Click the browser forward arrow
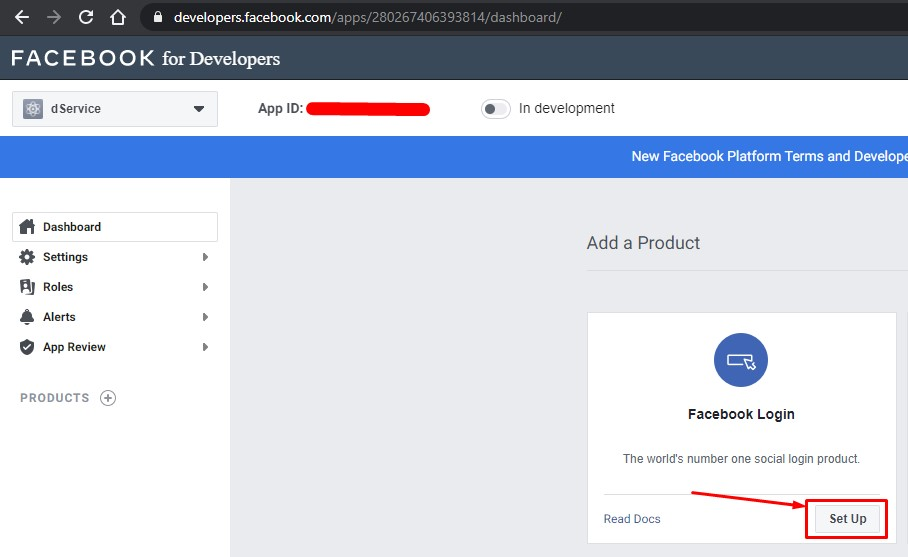Screen dimensions: 908x557 click(54, 17)
